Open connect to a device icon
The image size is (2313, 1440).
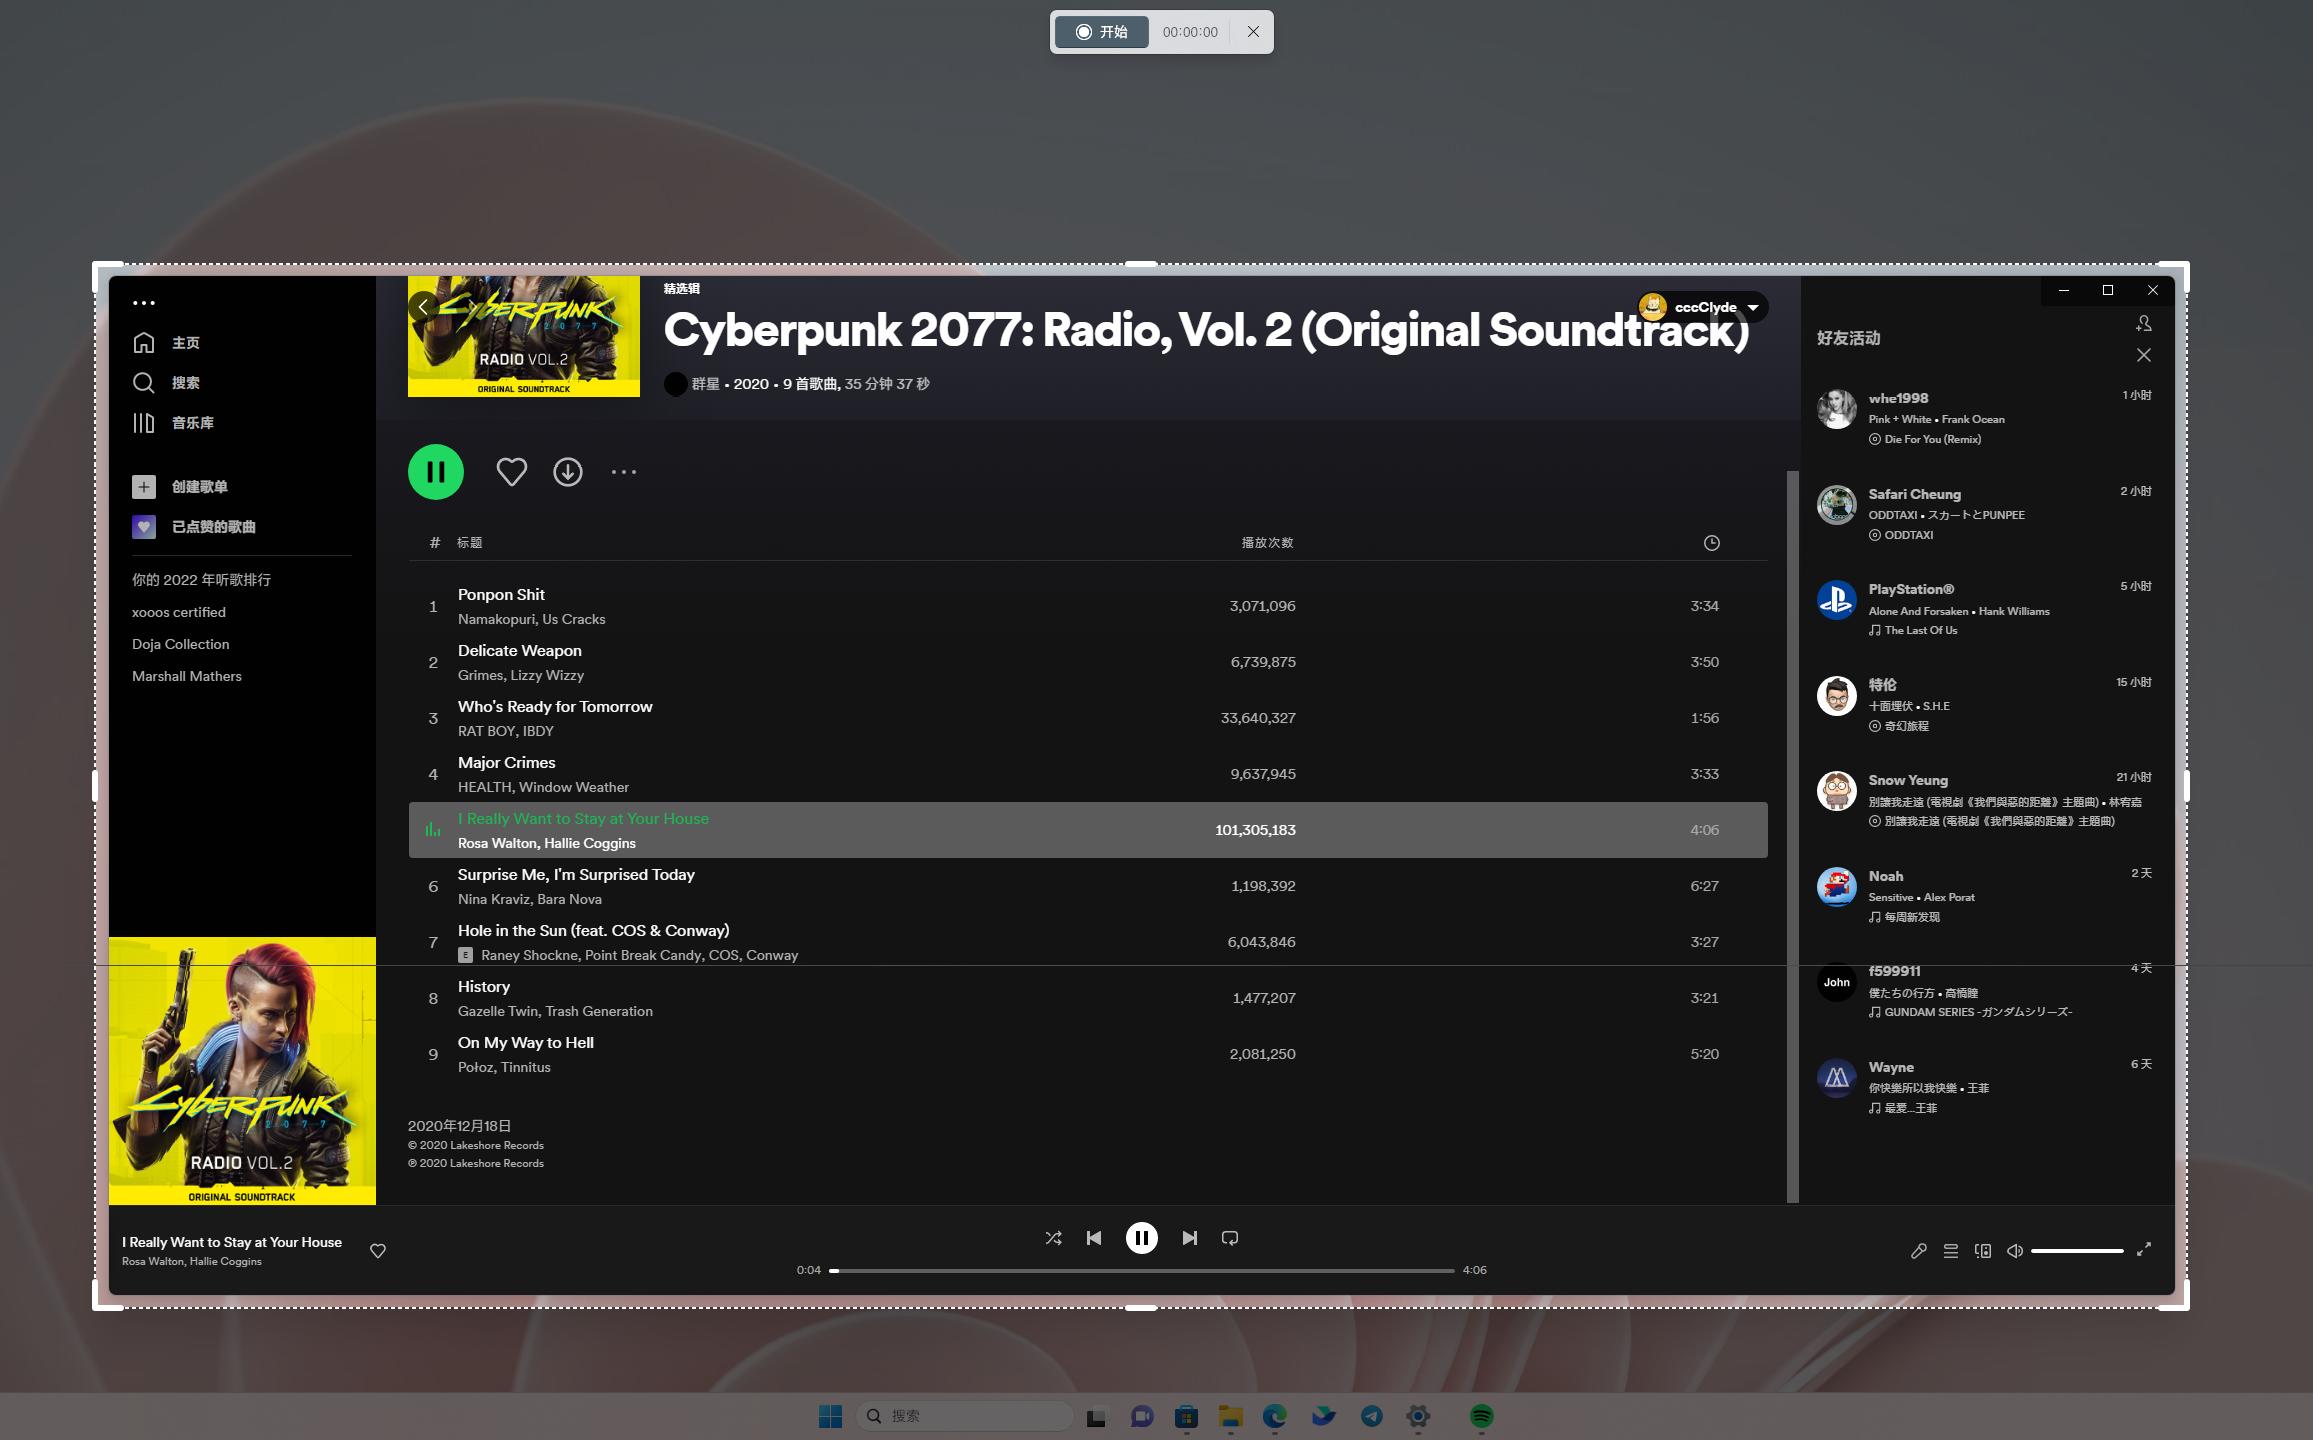[1983, 1251]
